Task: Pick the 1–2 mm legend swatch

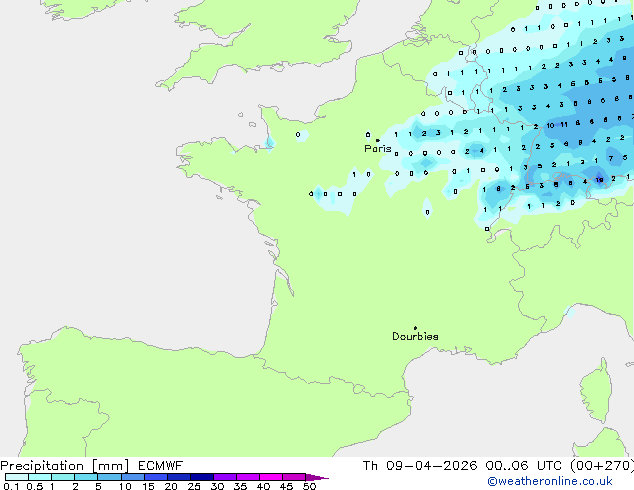Action: click(x=63, y=477)
